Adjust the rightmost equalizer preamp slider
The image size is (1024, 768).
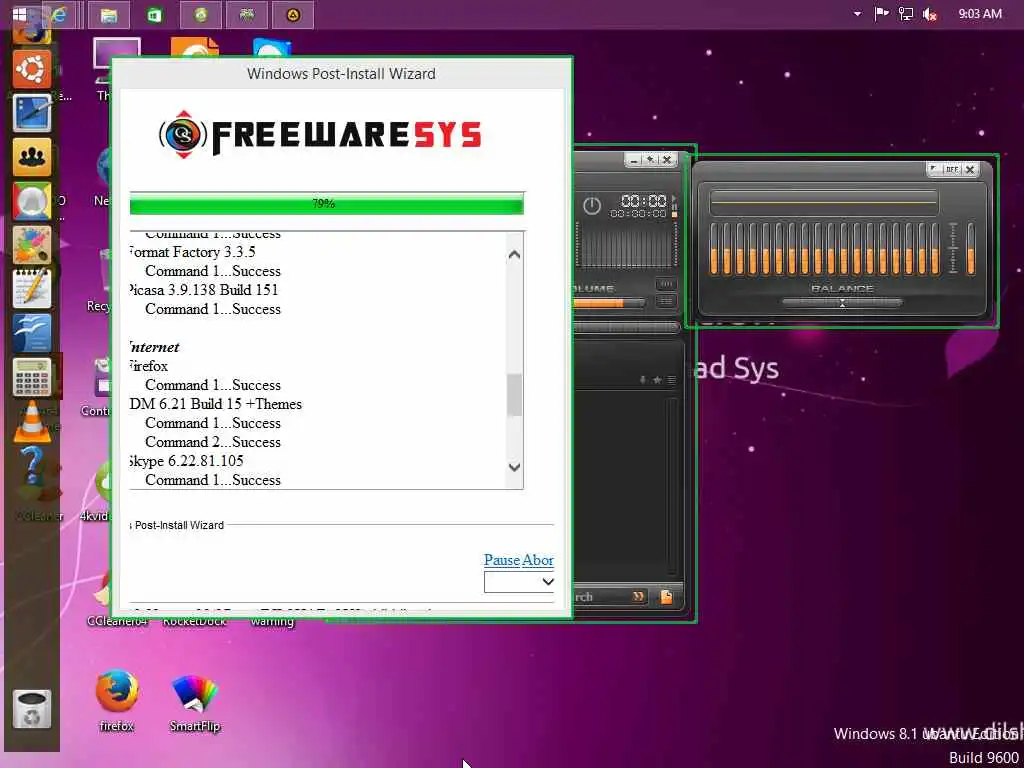point(971,248)
